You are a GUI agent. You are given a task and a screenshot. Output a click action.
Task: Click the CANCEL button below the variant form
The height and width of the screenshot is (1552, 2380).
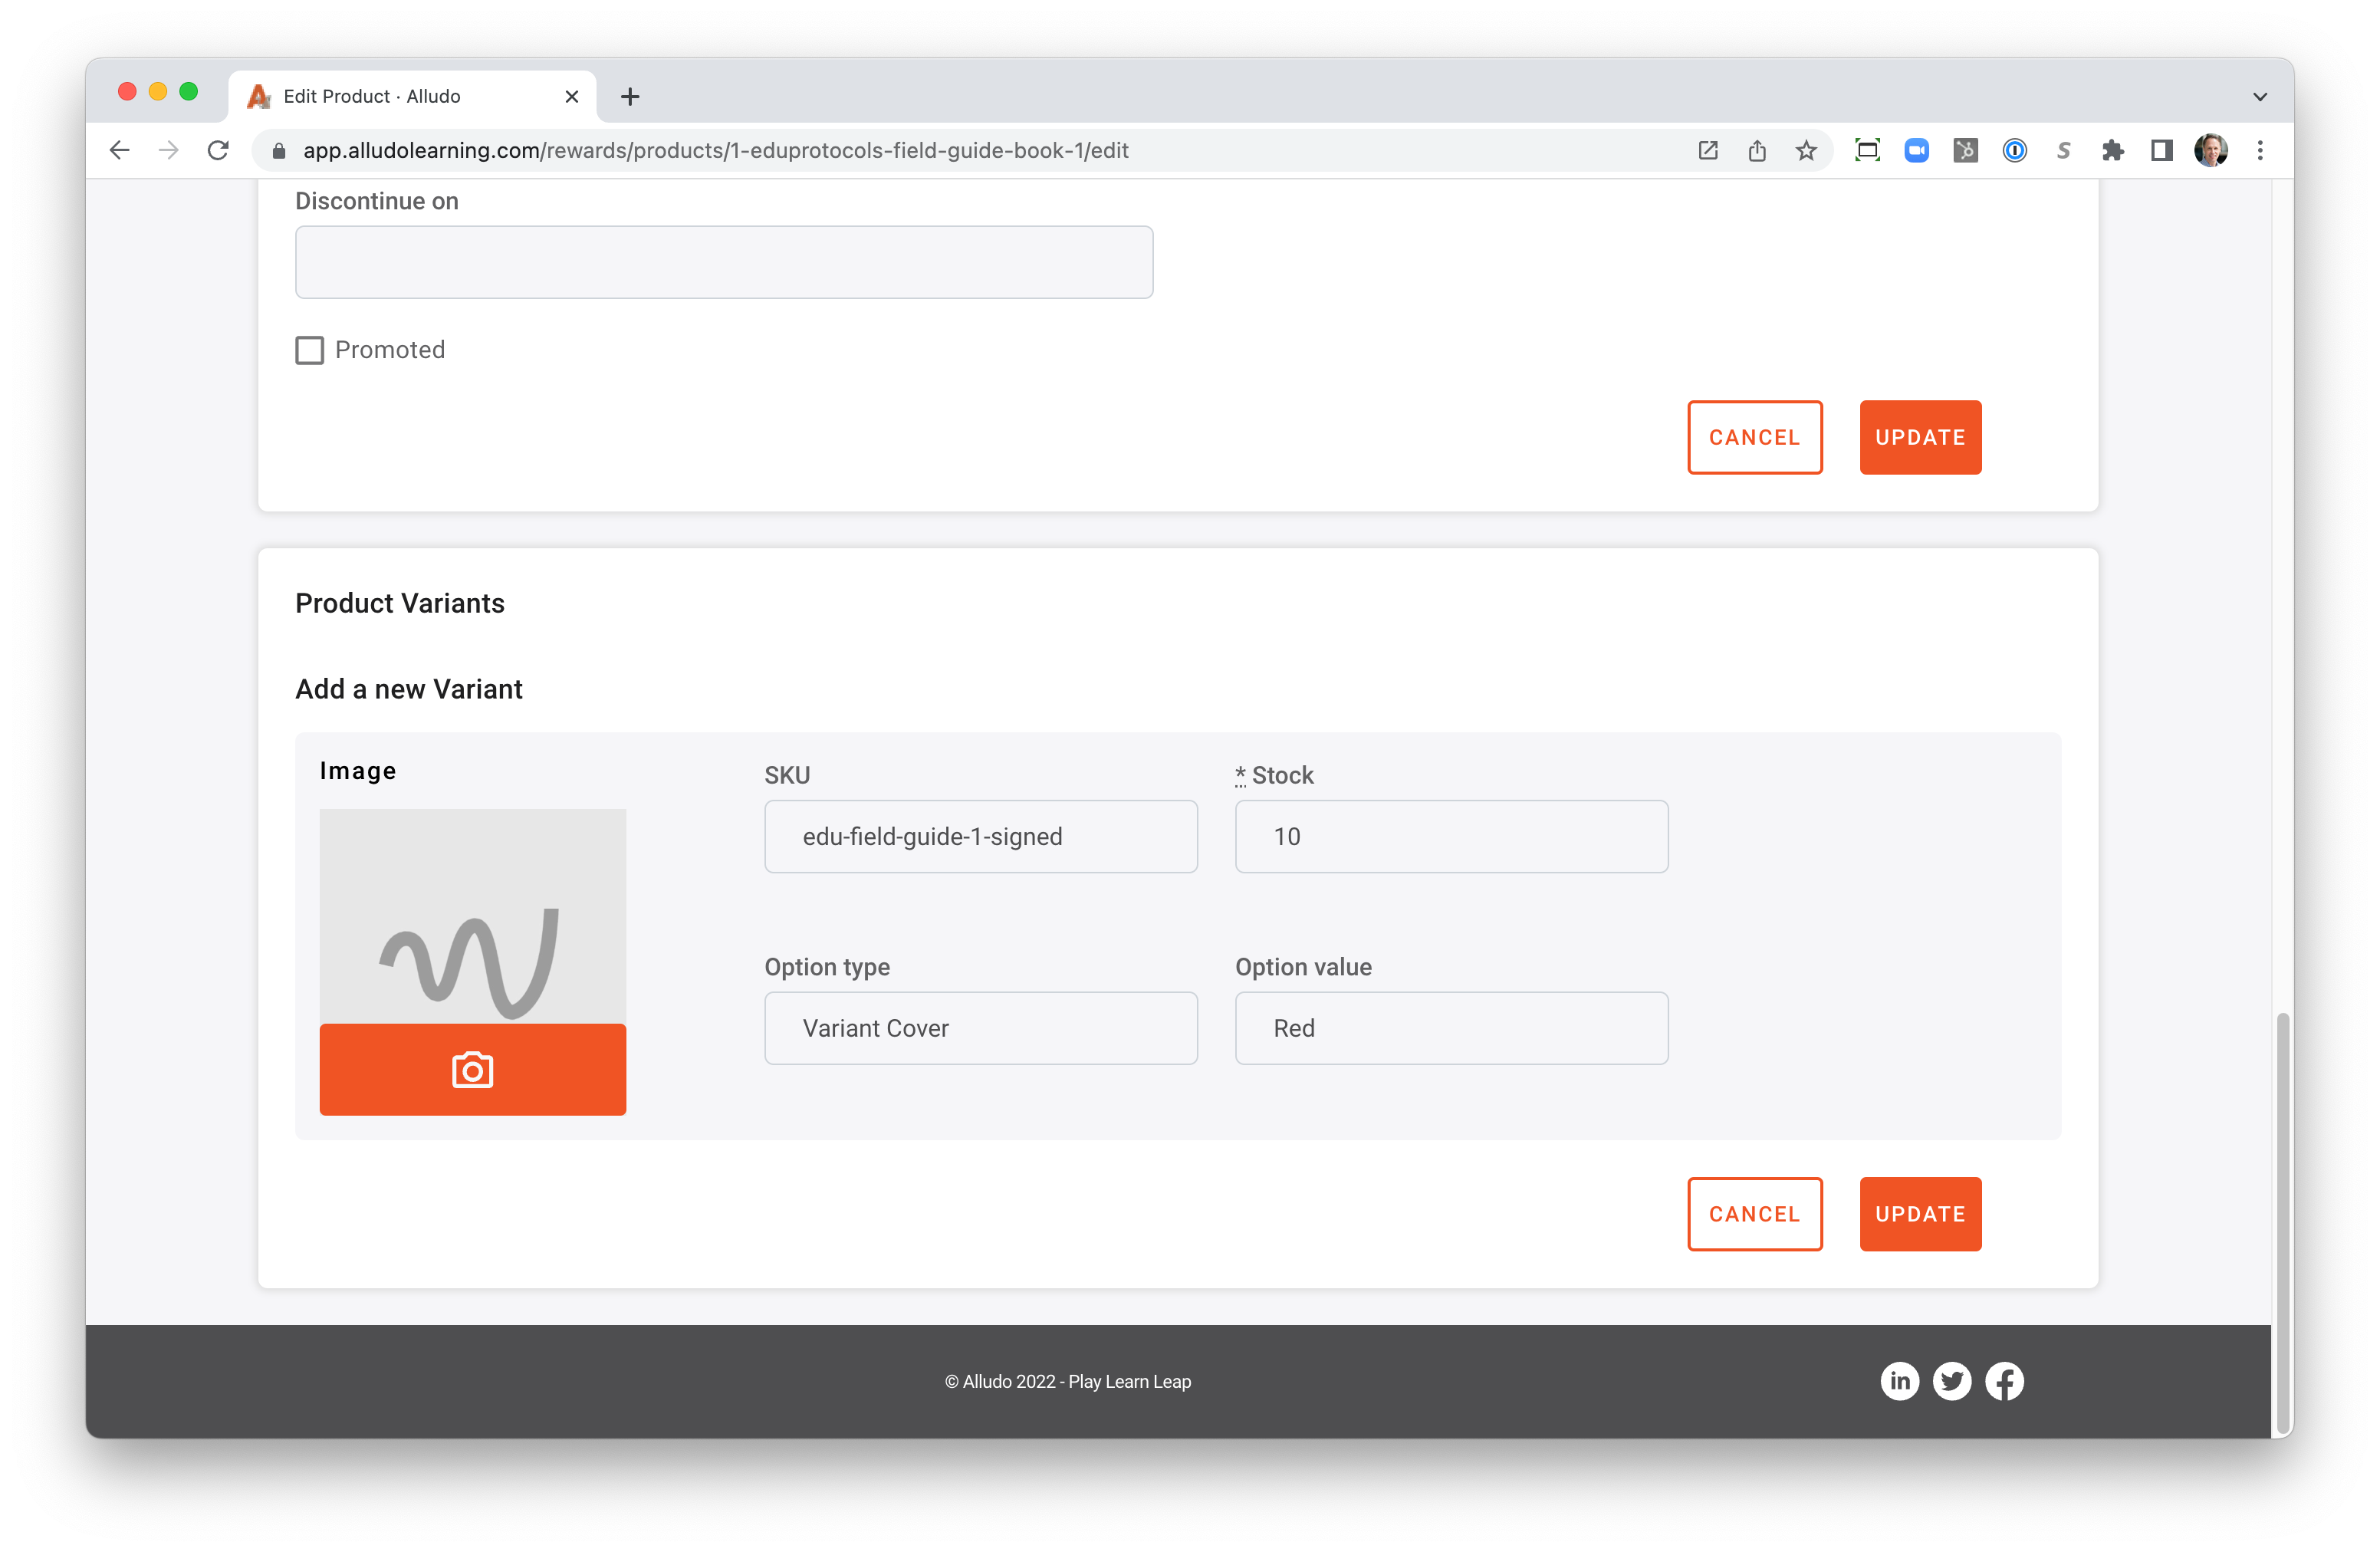1755,1214
